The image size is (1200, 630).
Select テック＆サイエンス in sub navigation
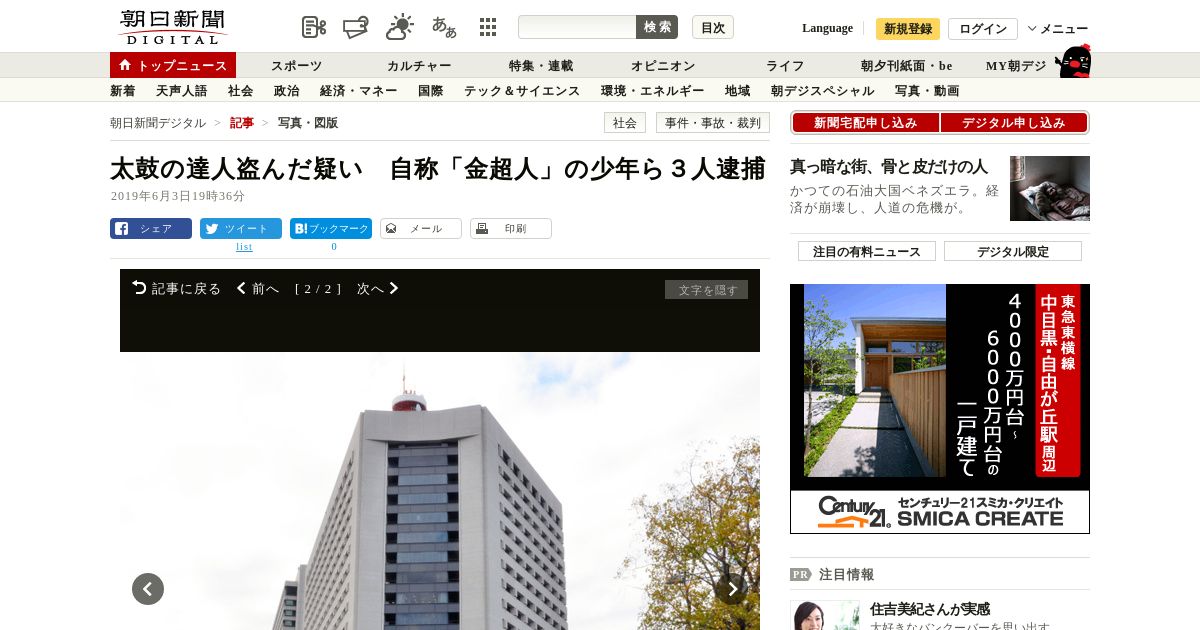[x=522, y=90]
